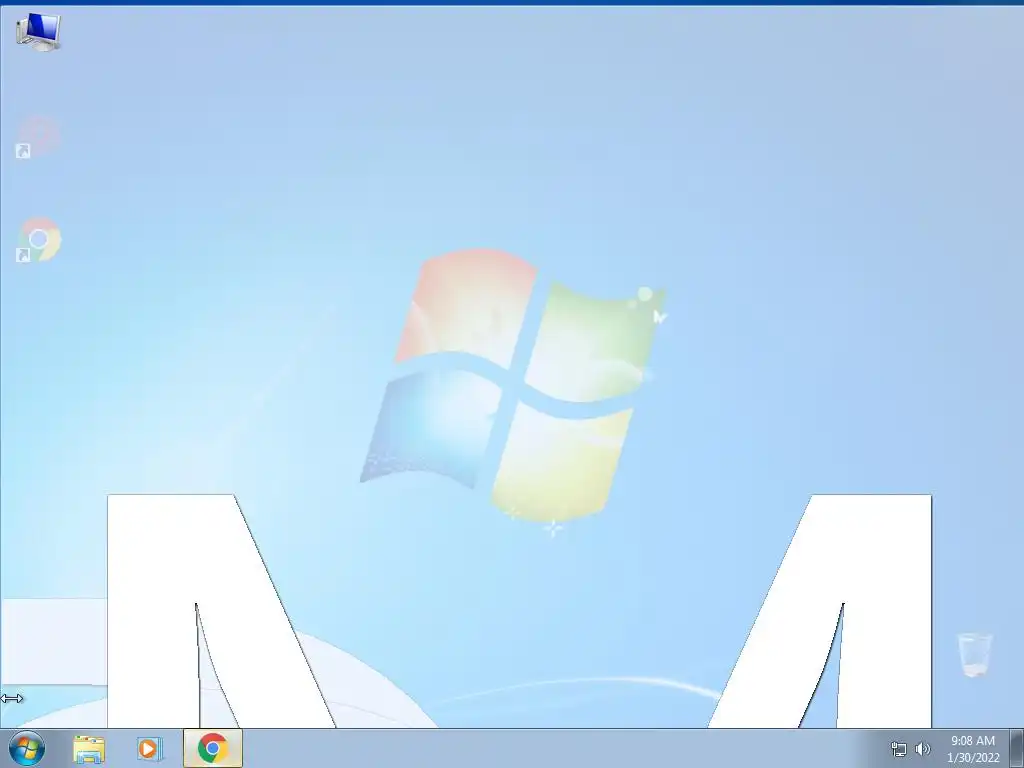Open the Computer desktop icon
Viewport: 1024px width, 768px height.
point(39,31)
